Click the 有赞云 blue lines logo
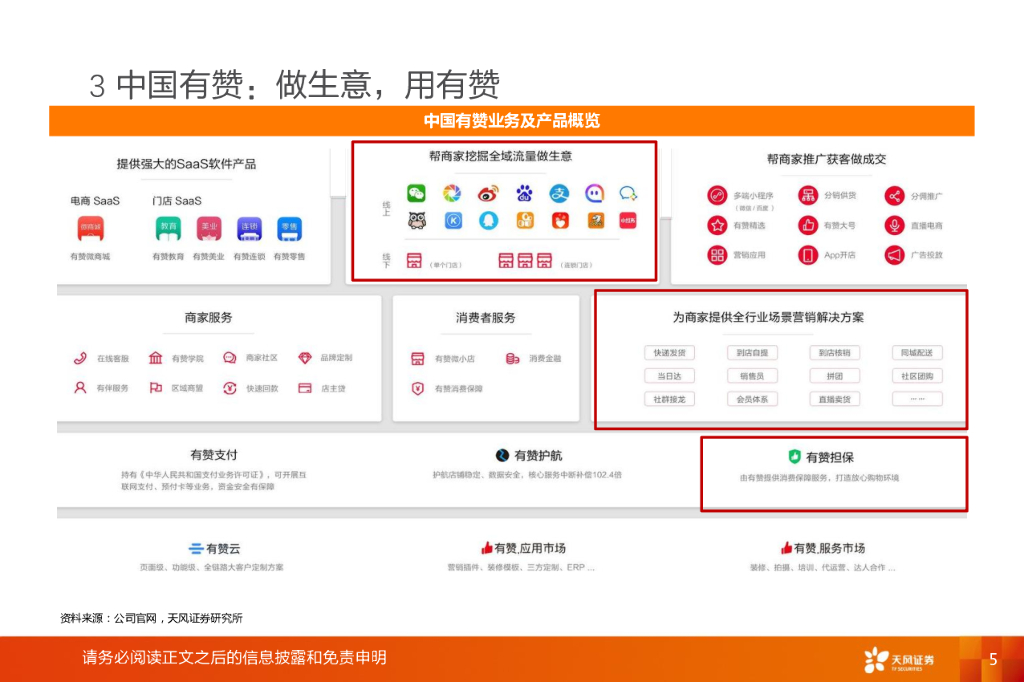Image resolution: width=1024 pixels, height=682 pixels. [x=196, y=548]
